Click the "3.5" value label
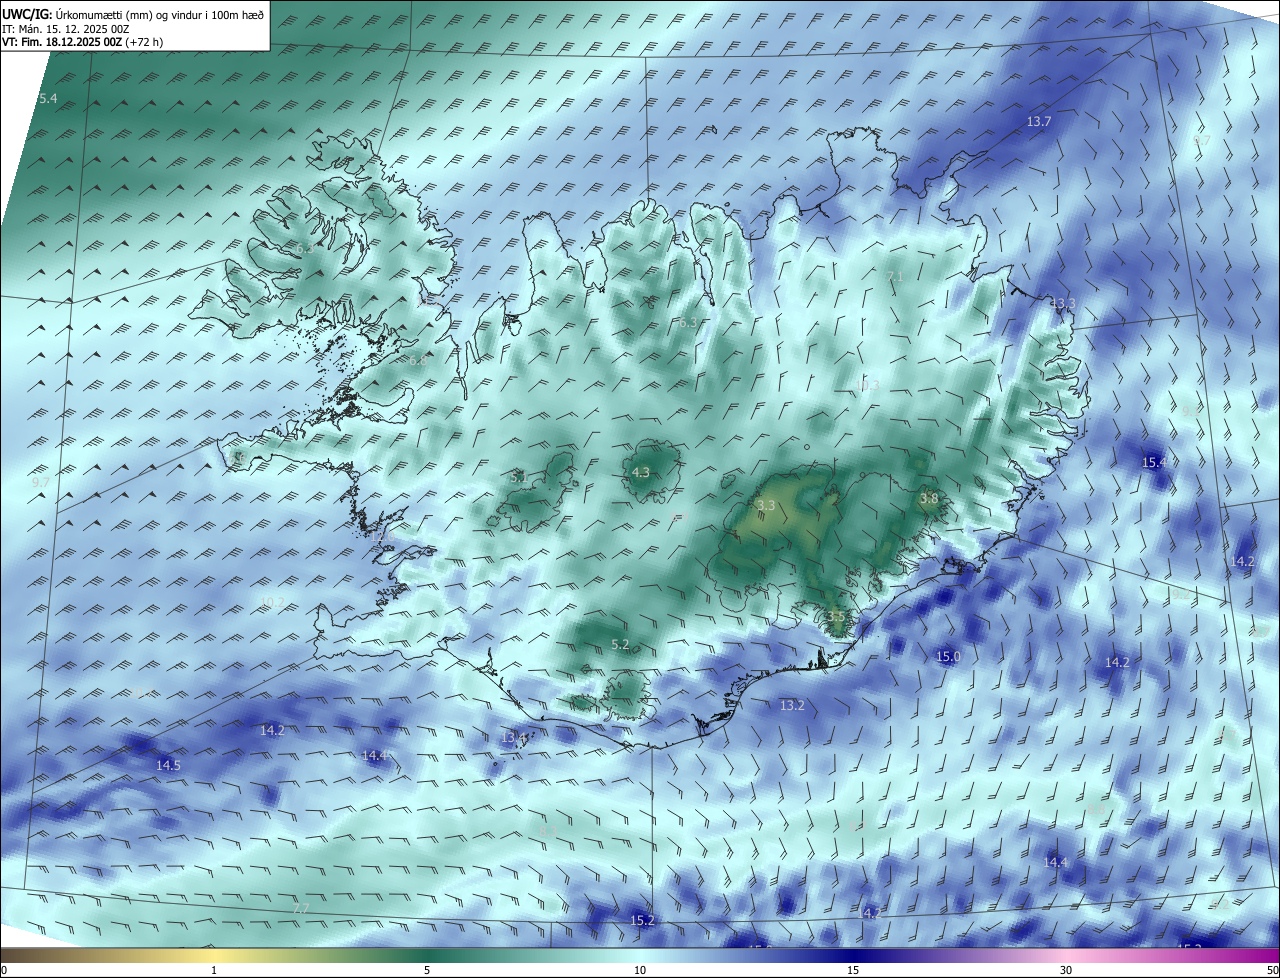 click(x=836, y=615)
